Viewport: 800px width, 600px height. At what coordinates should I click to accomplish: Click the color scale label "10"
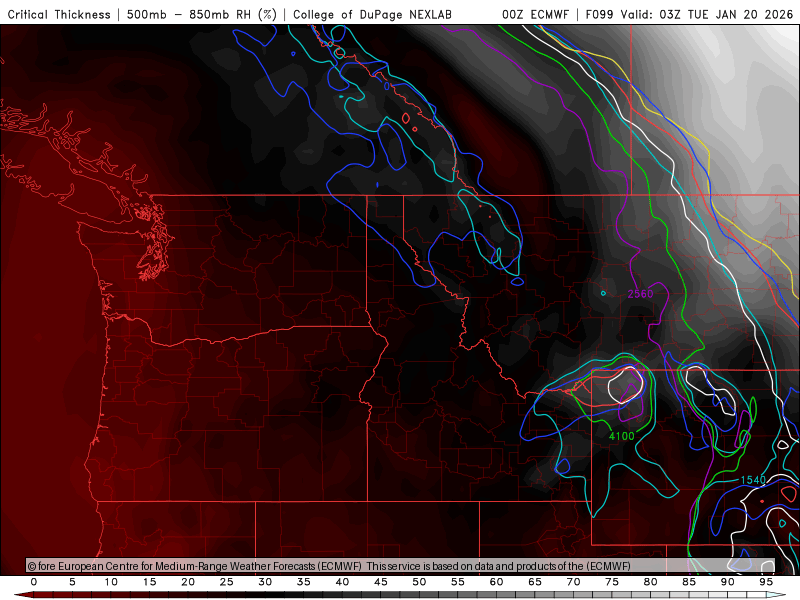point(111,582)
